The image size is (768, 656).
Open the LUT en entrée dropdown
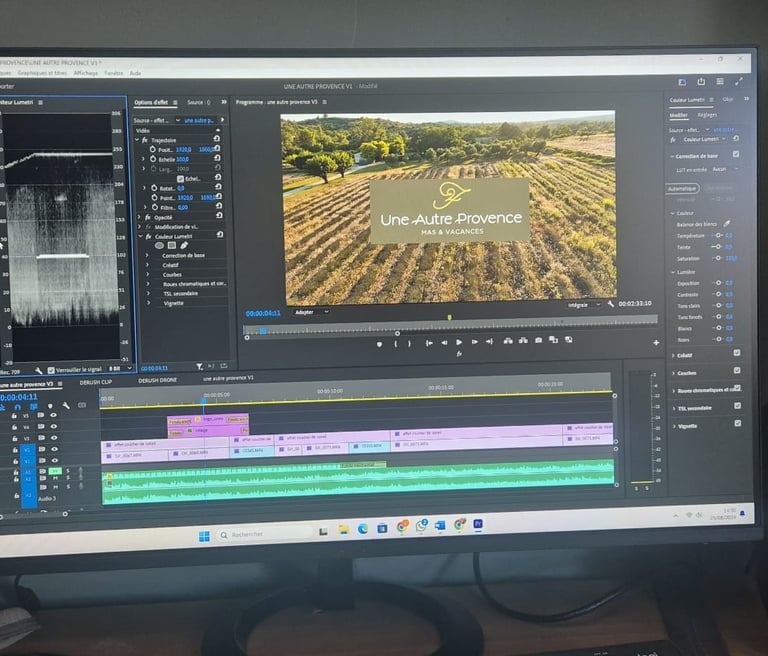(x=725, y=169)
